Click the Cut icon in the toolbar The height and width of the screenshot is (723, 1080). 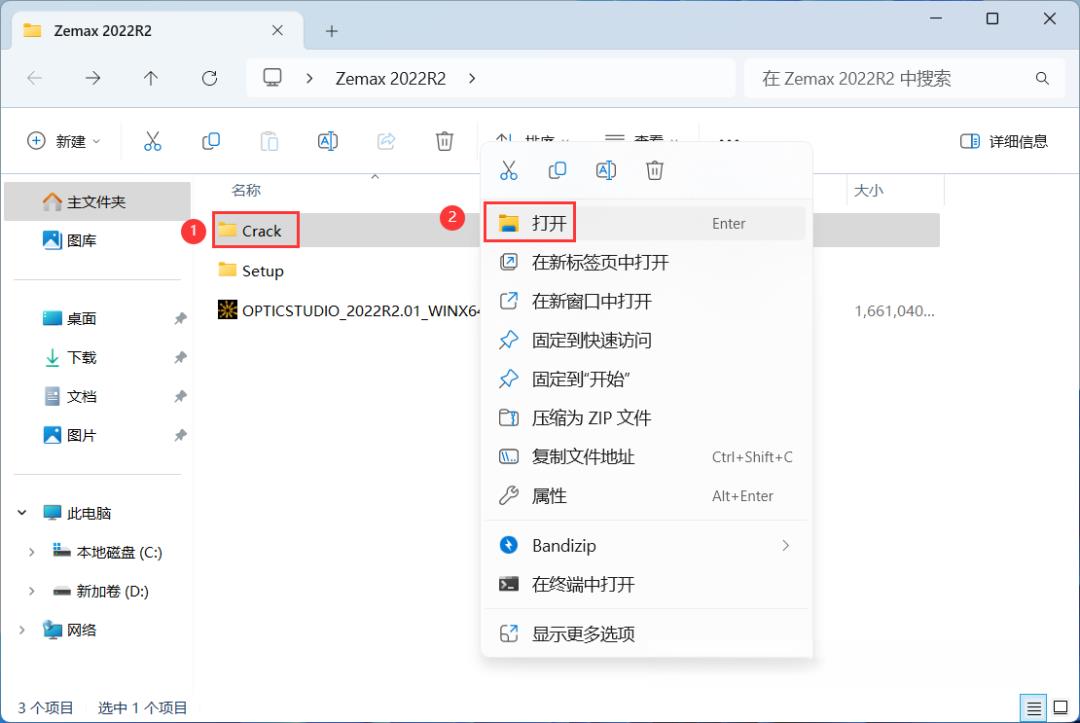[x=152, y=141]
